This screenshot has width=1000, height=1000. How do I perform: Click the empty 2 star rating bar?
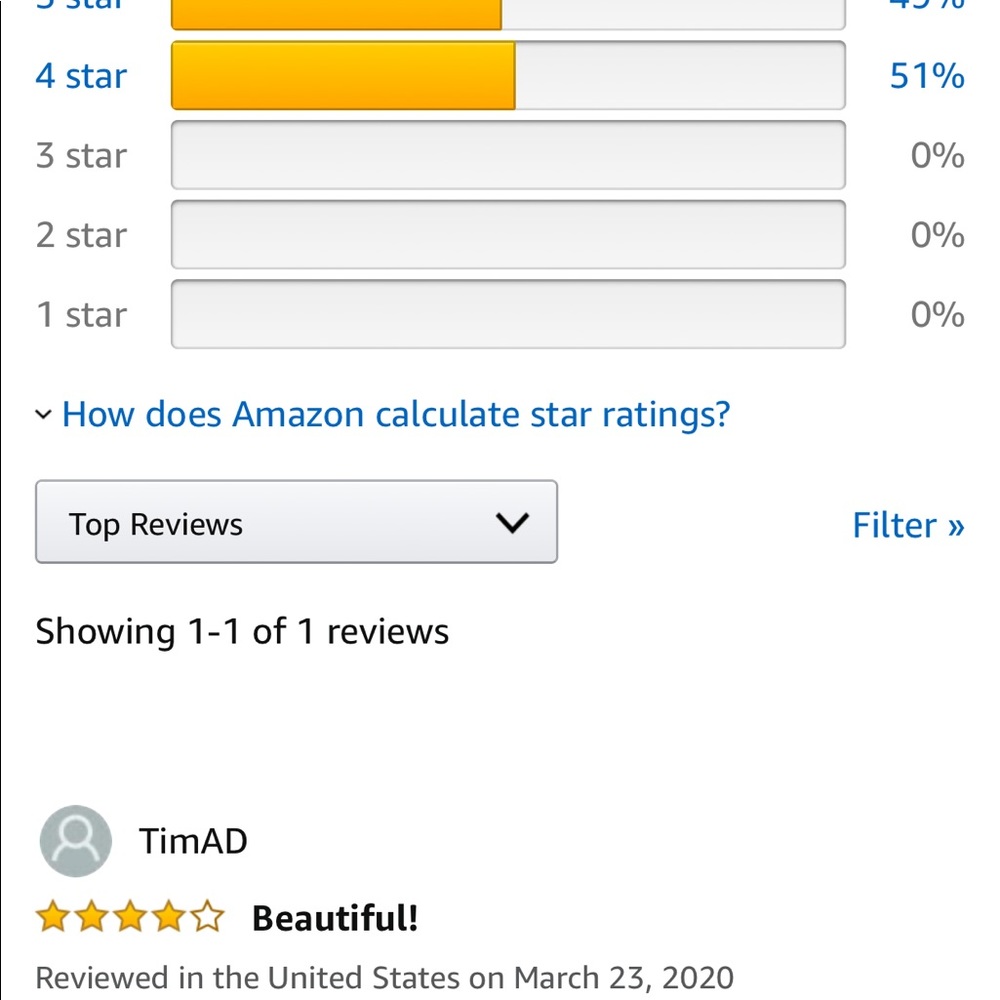(508, 235)
